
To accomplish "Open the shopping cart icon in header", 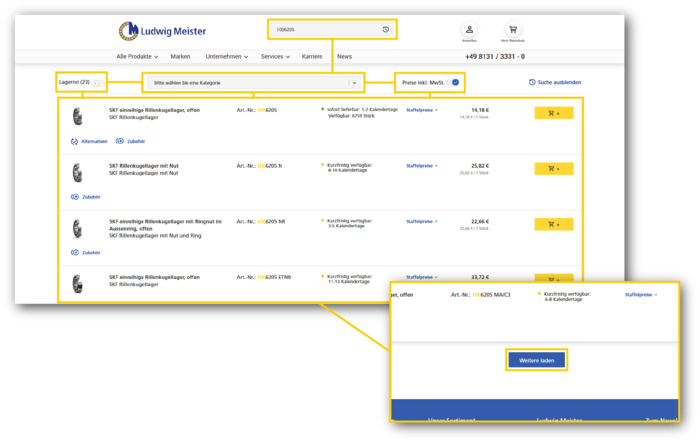I will (x=513, y=30).
